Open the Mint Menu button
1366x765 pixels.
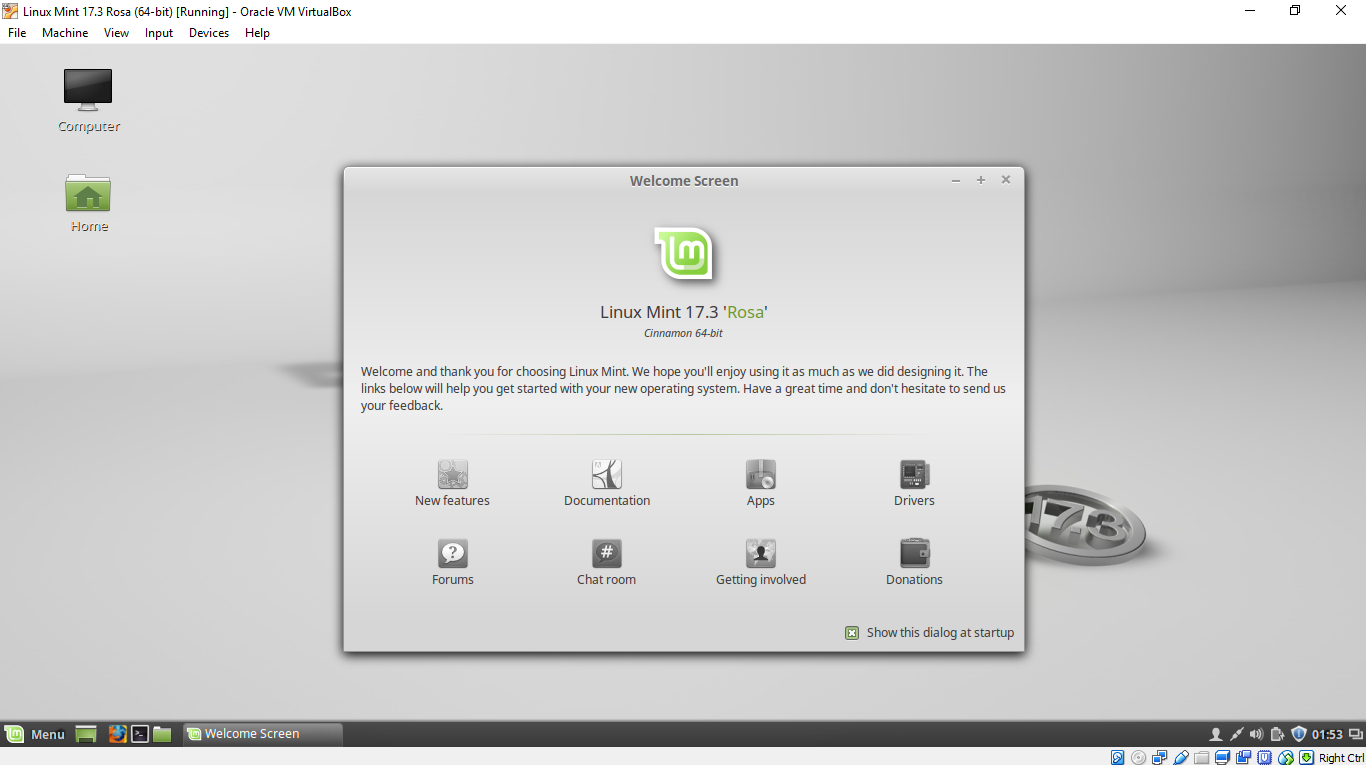coord(35,734)
